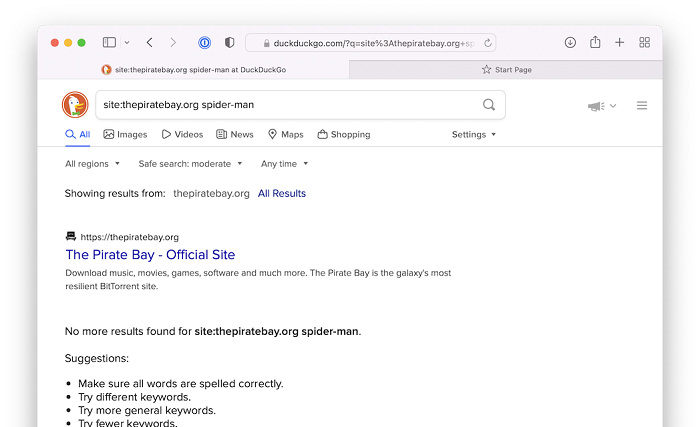This screenshot has height=427, width=700.
Task: Open the privacy shield icon in toolbar
Action: (x=229, y=43)
